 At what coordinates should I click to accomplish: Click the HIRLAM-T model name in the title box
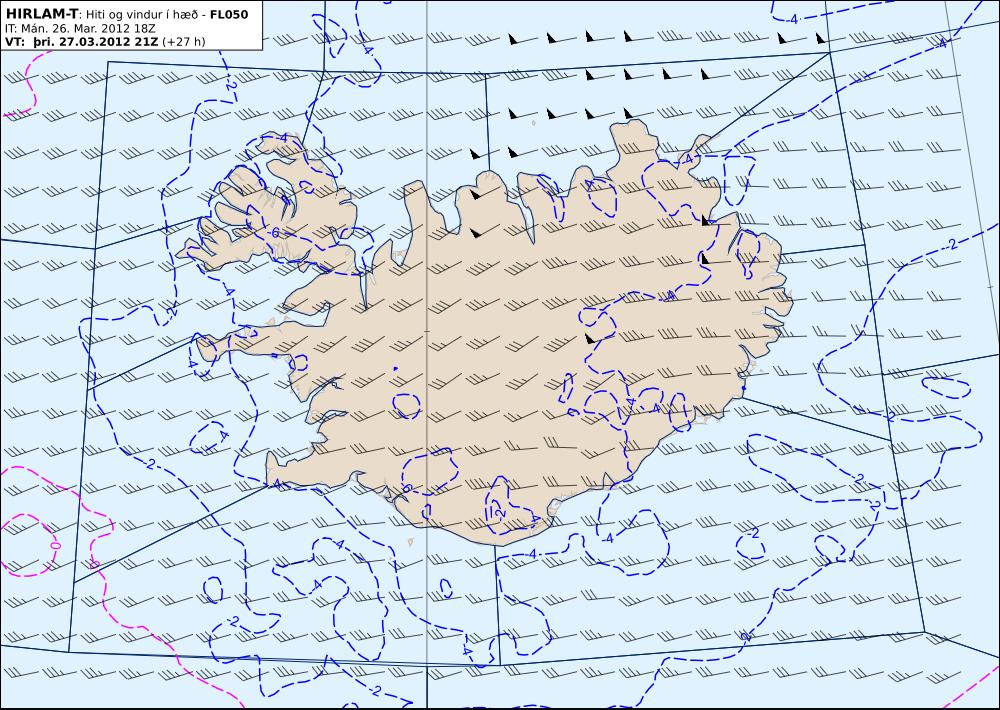[41, 14]
